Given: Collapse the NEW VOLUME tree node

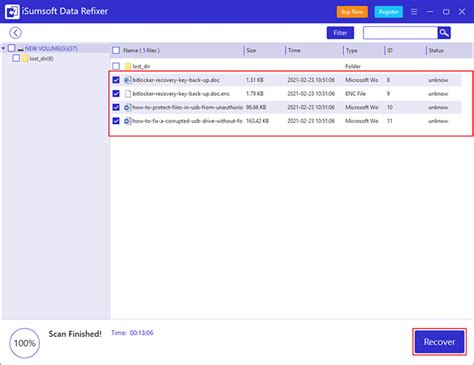Looking at the screenshot, I should click(3, 48).
